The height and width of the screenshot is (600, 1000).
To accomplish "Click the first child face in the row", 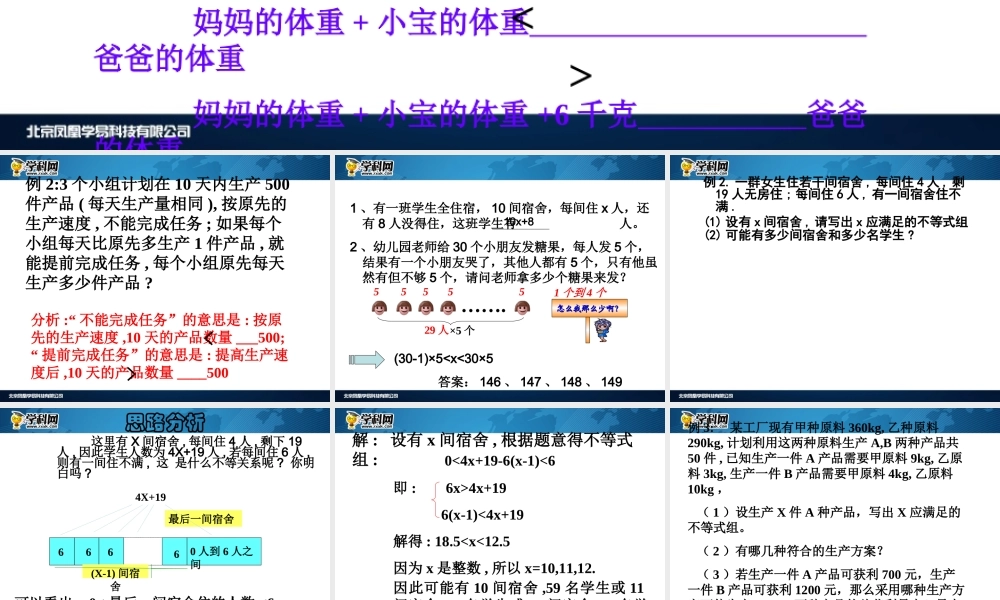I will 379,309.
